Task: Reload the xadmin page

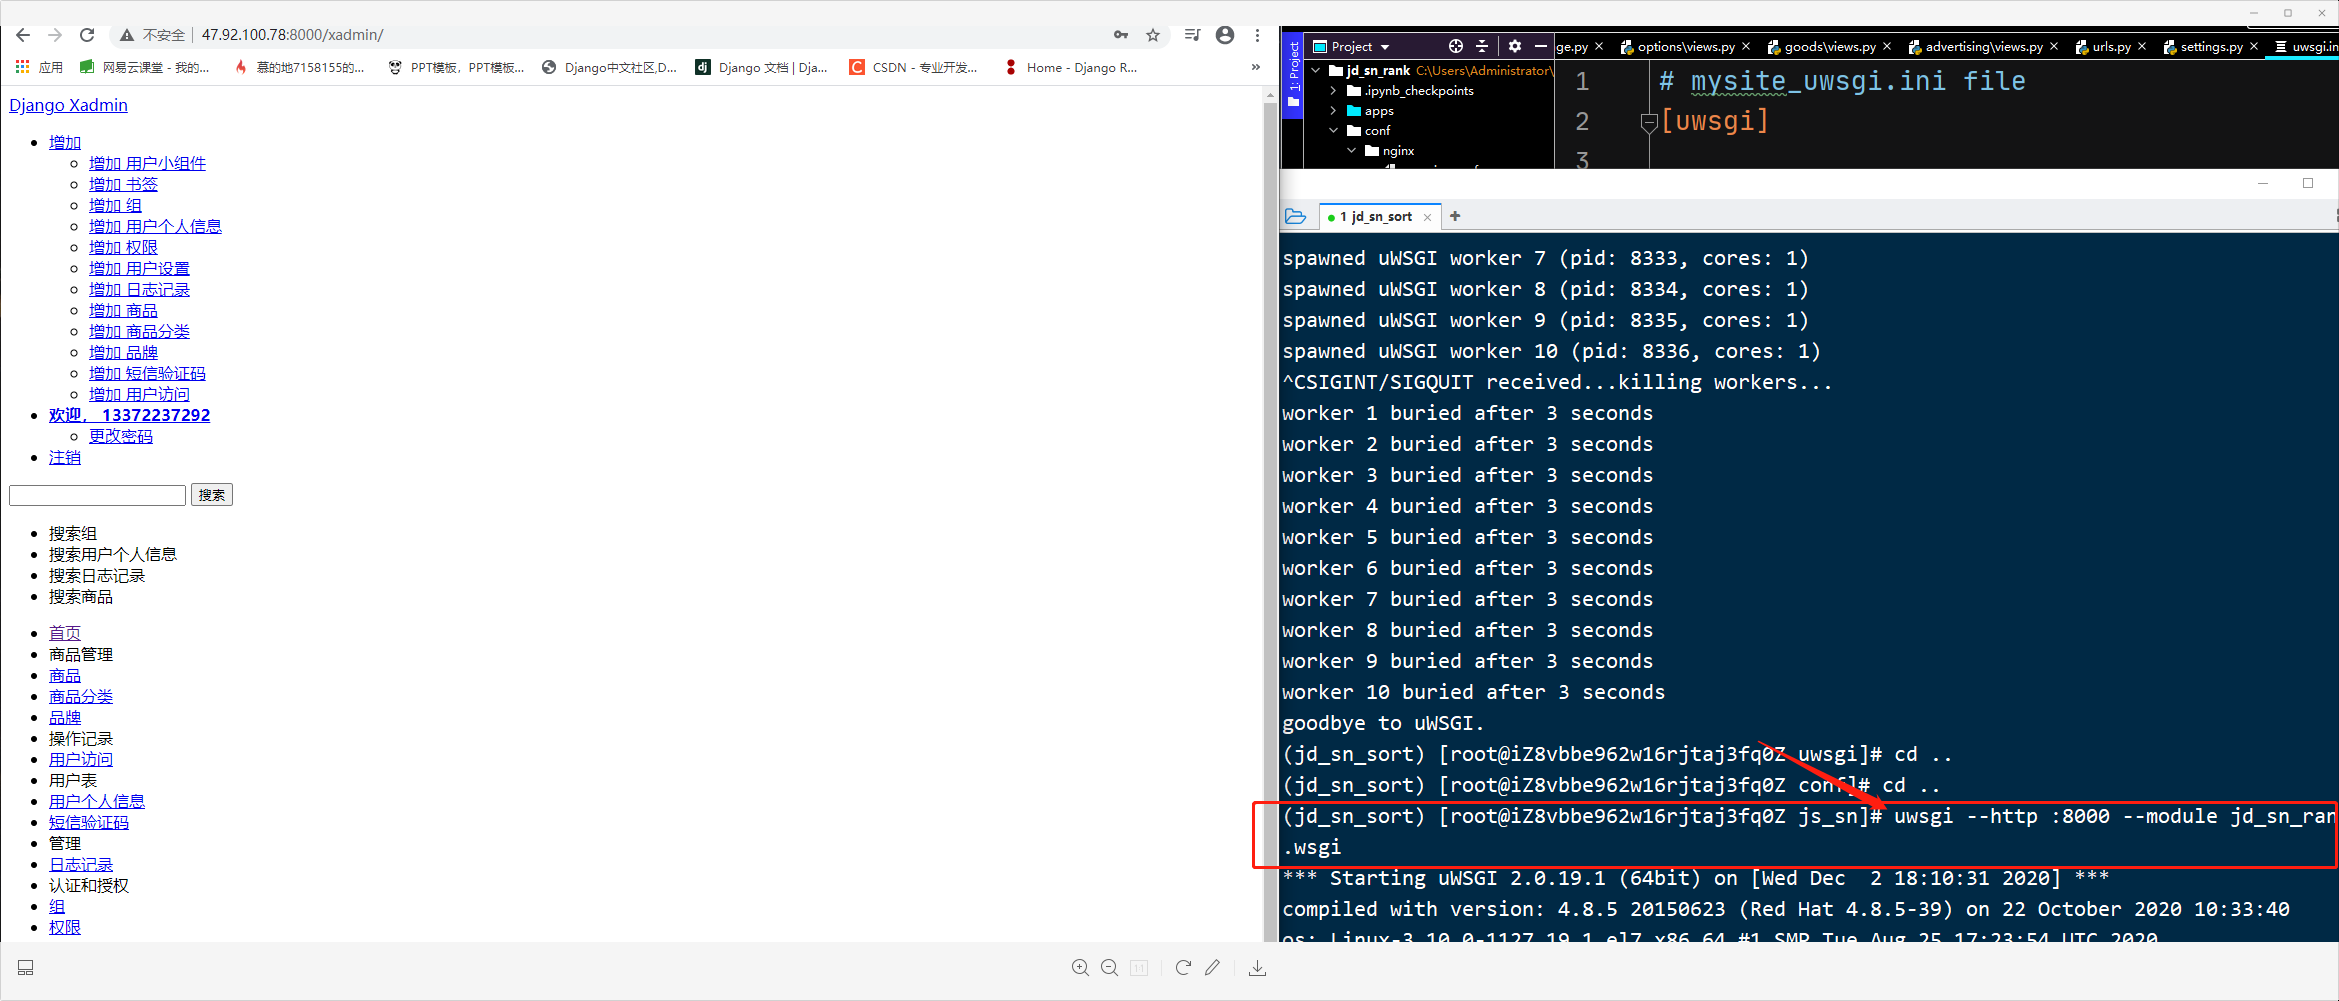Action: [x=87, y=35]
